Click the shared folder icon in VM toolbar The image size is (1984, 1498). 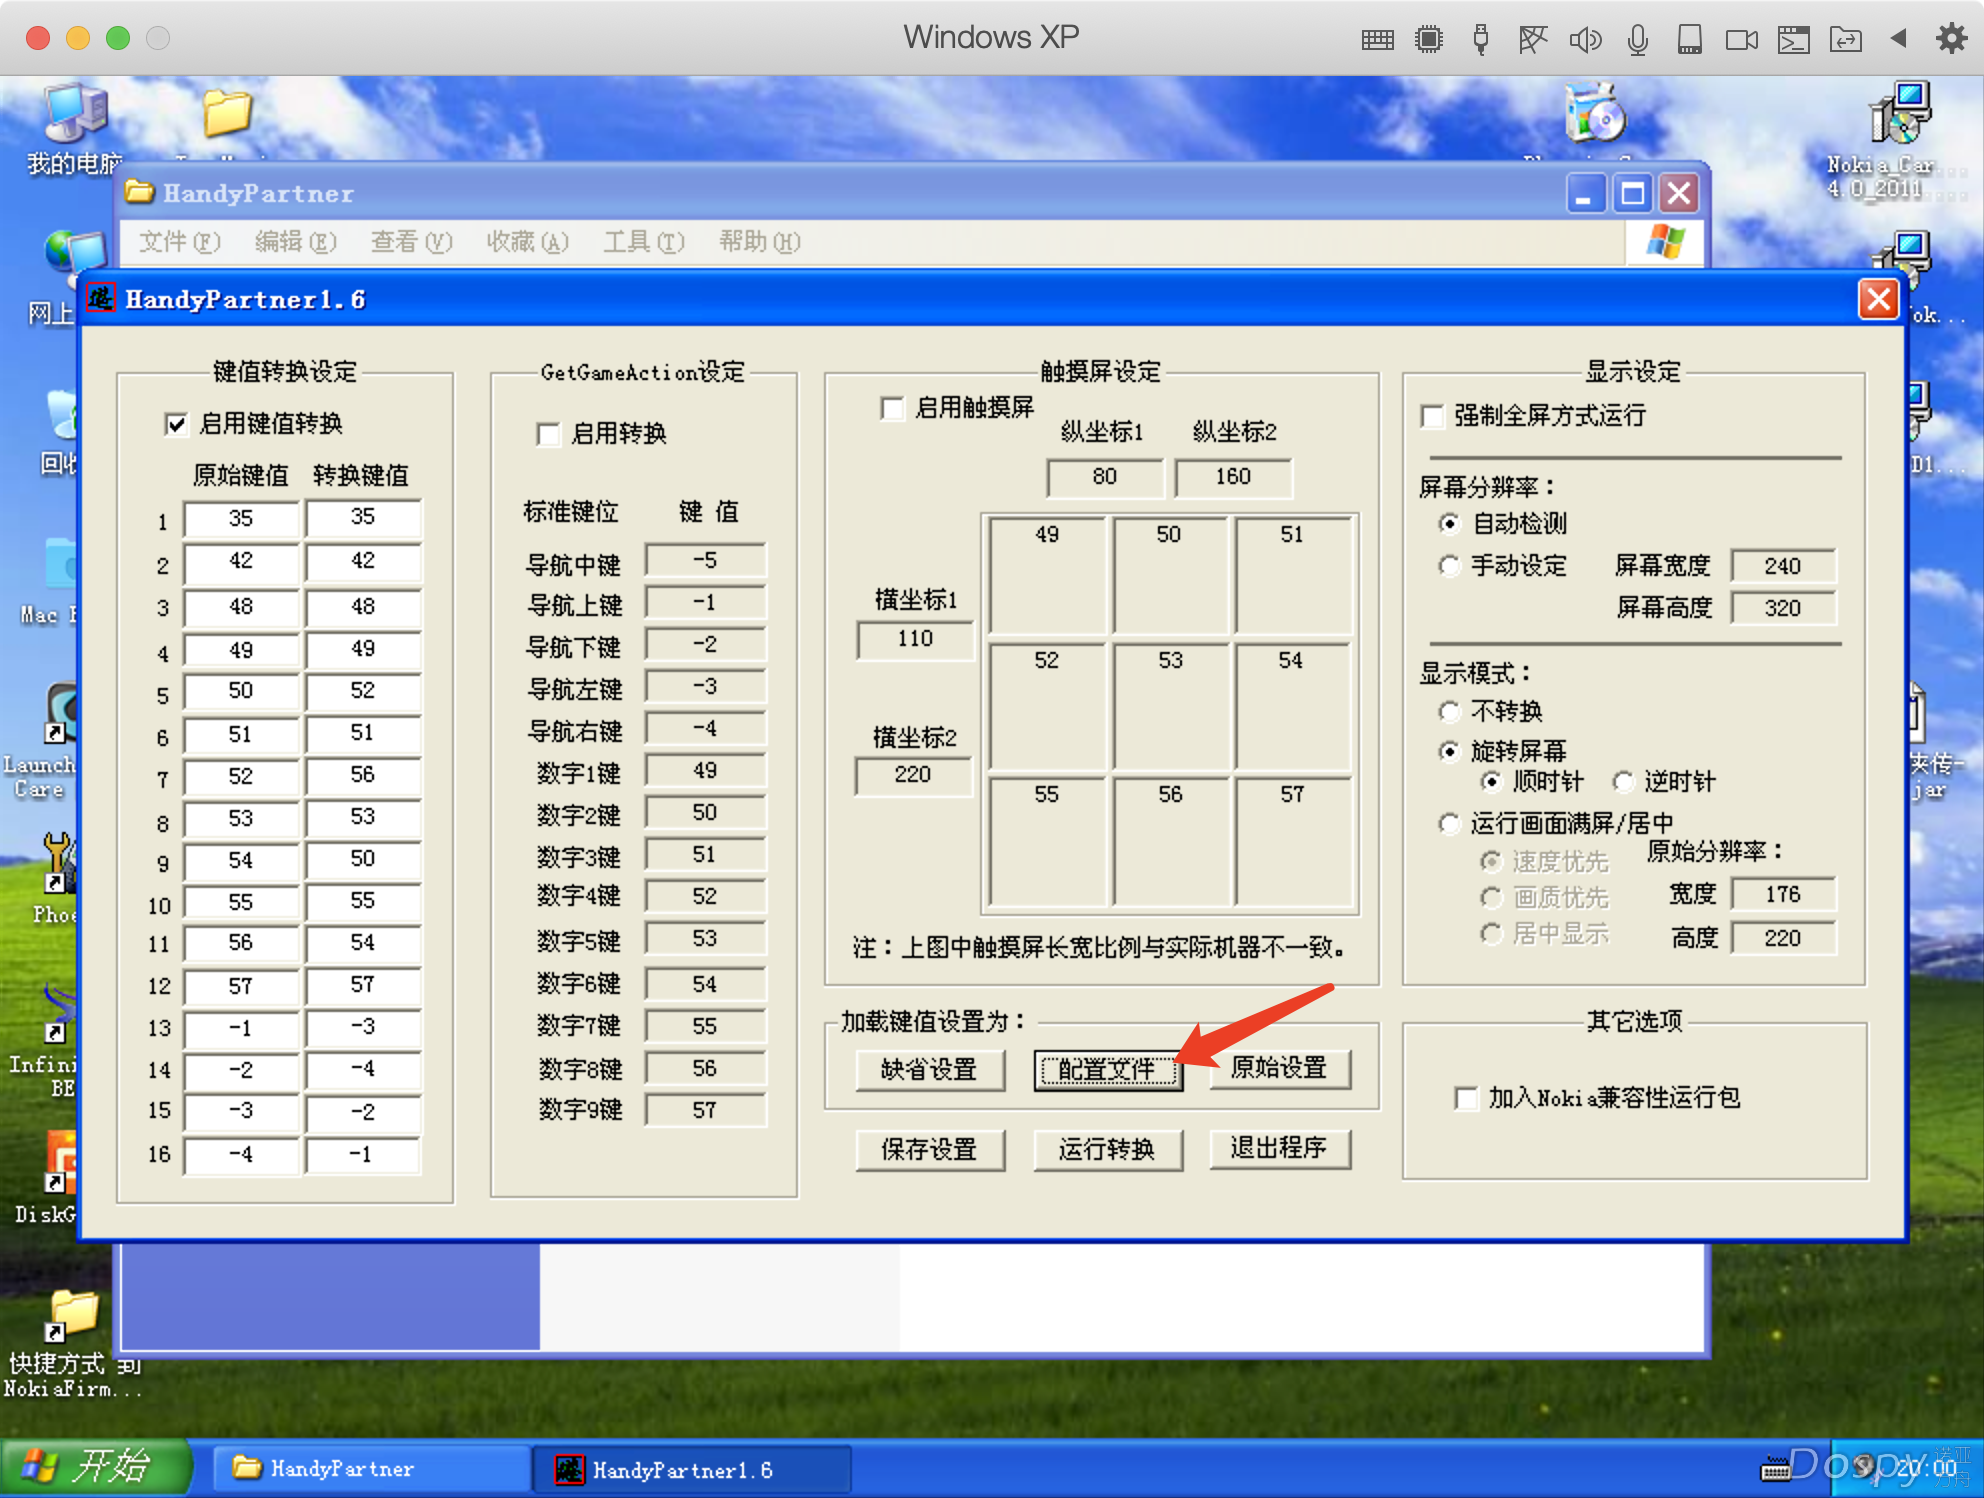pyautogui.click(x=1845, y=39)
